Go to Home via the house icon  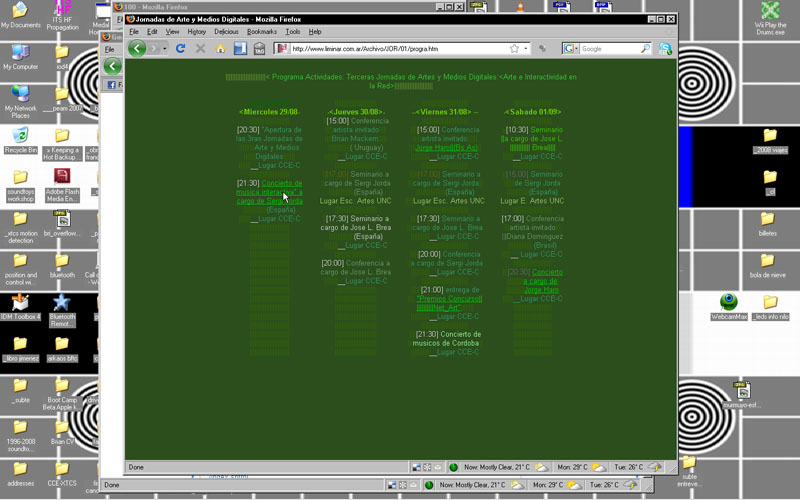pos(220,48)
